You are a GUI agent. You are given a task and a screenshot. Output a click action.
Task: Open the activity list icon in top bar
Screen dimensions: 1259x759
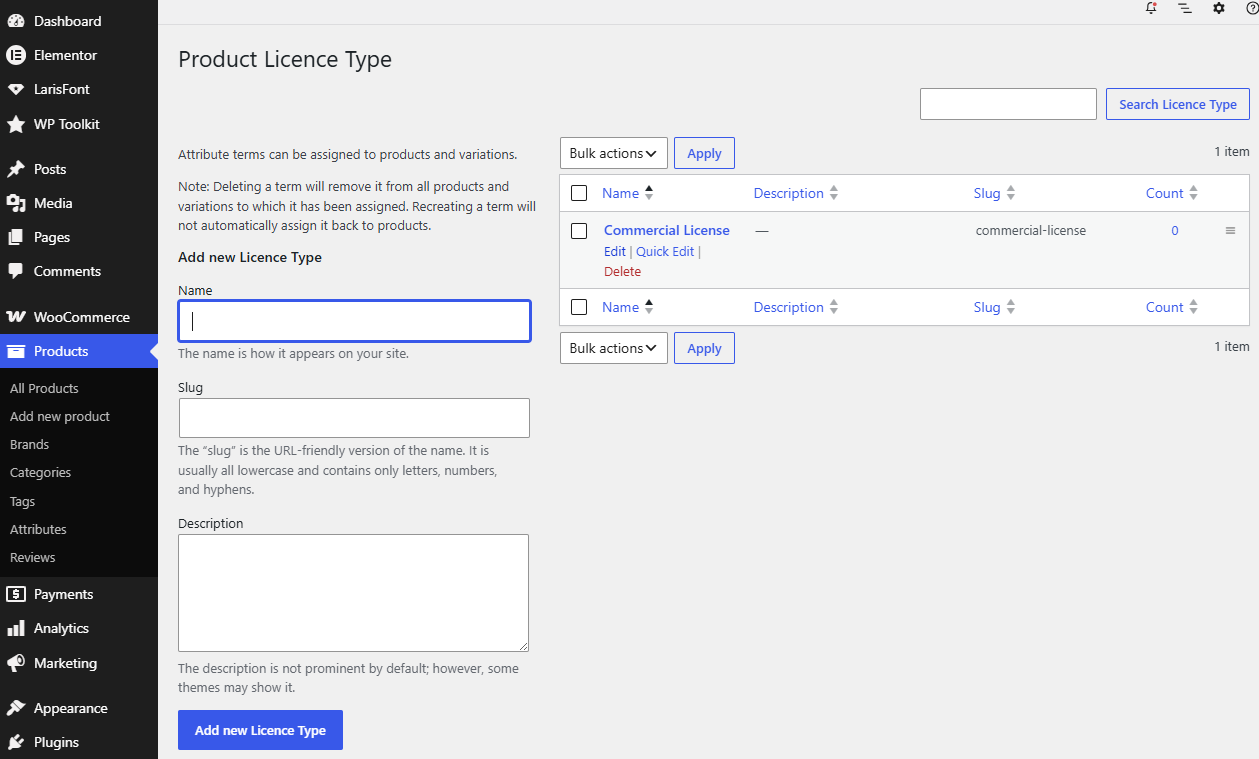tap(1185, 8)
